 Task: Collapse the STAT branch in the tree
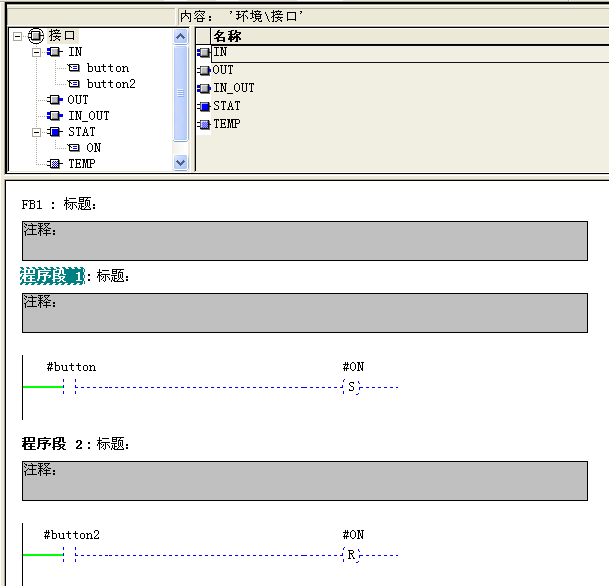pyautogui.click(x=37, y=132)
